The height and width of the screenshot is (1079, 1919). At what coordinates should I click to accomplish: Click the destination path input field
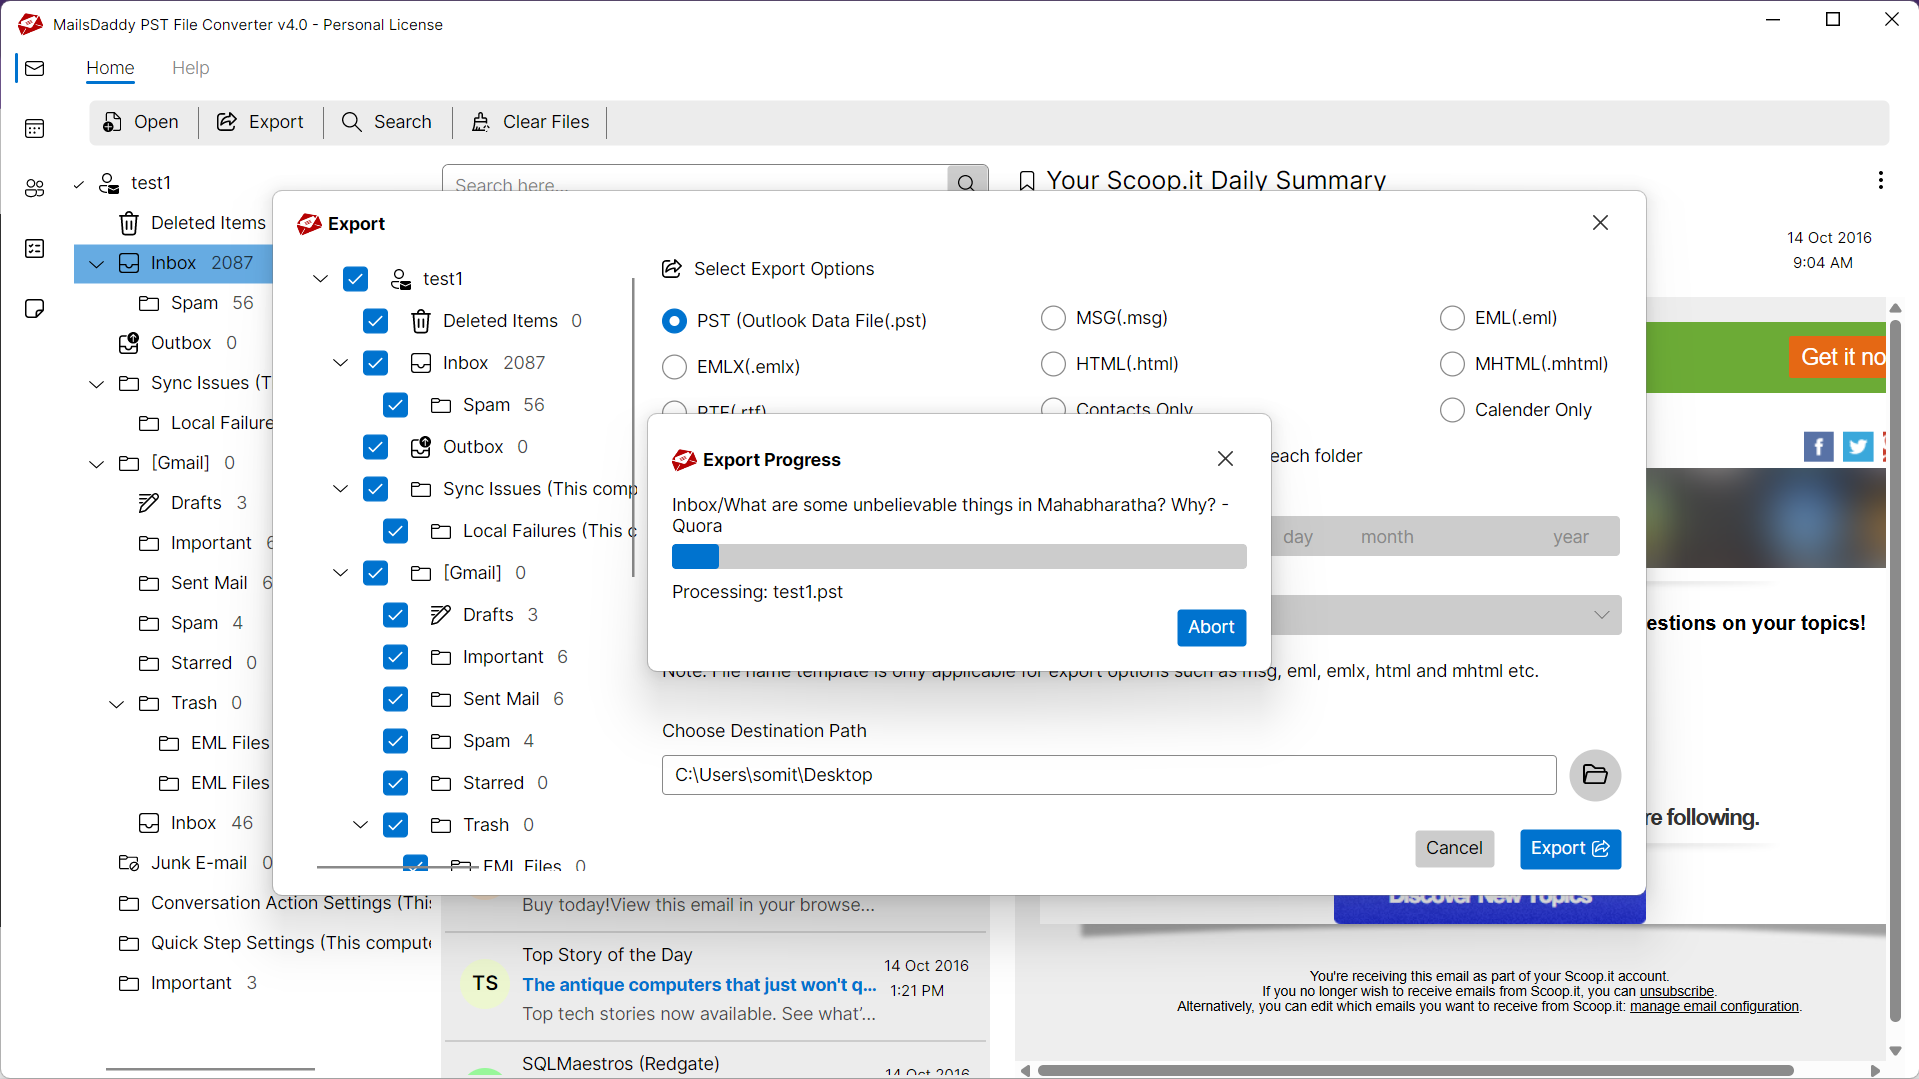coord(1109,775)
